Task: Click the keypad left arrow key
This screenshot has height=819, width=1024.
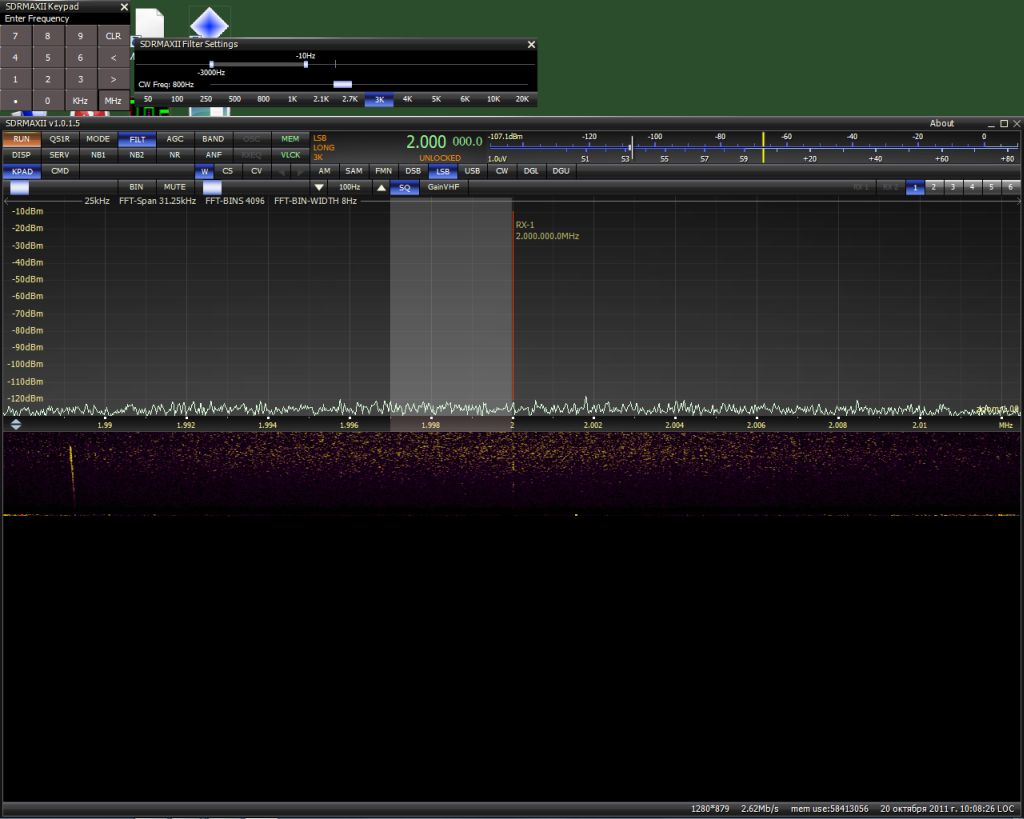Action: pyautogui.click(x=113, y=57)
